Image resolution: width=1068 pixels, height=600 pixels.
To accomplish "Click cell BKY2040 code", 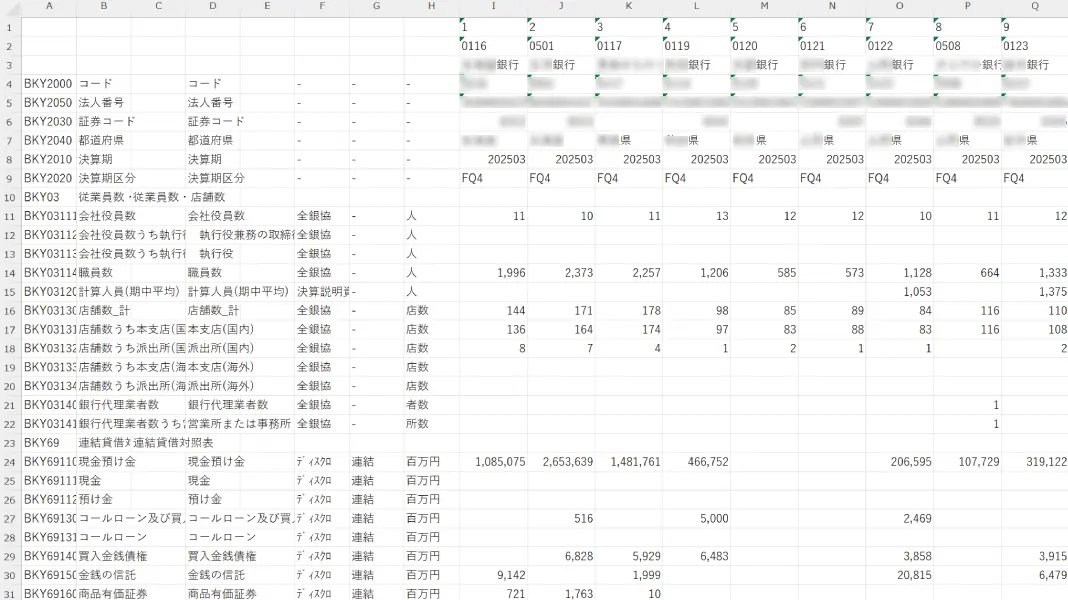I will coord(48,140).
